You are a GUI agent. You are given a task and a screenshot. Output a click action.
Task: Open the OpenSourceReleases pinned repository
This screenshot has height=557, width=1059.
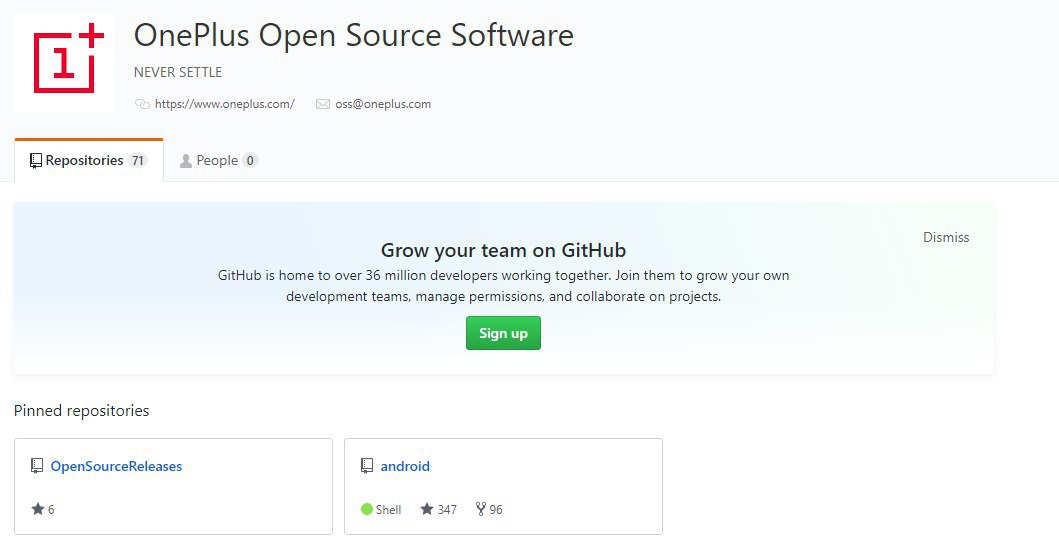[116, 467]
